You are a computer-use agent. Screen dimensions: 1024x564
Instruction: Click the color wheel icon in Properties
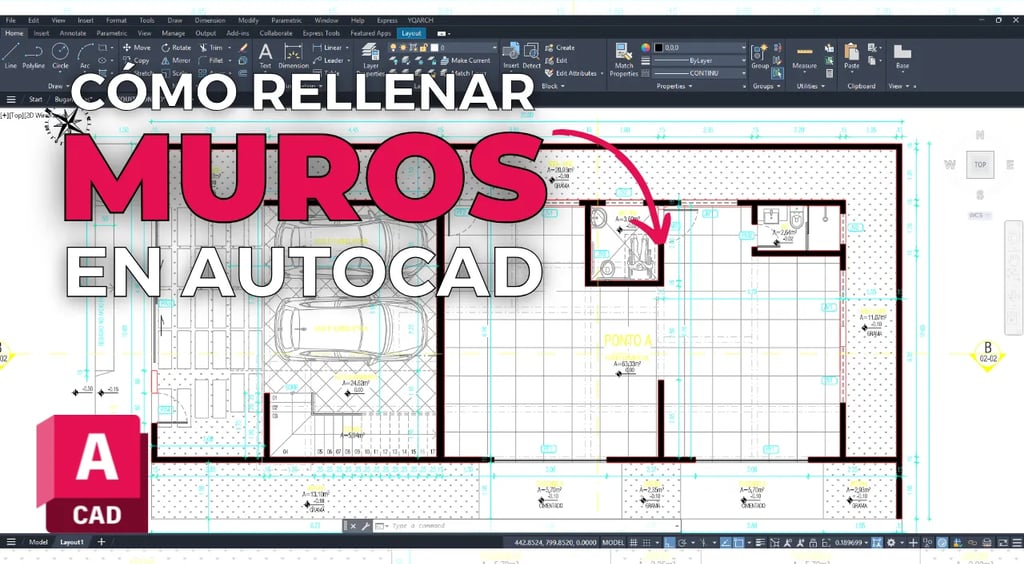click(x=645, y=48)
